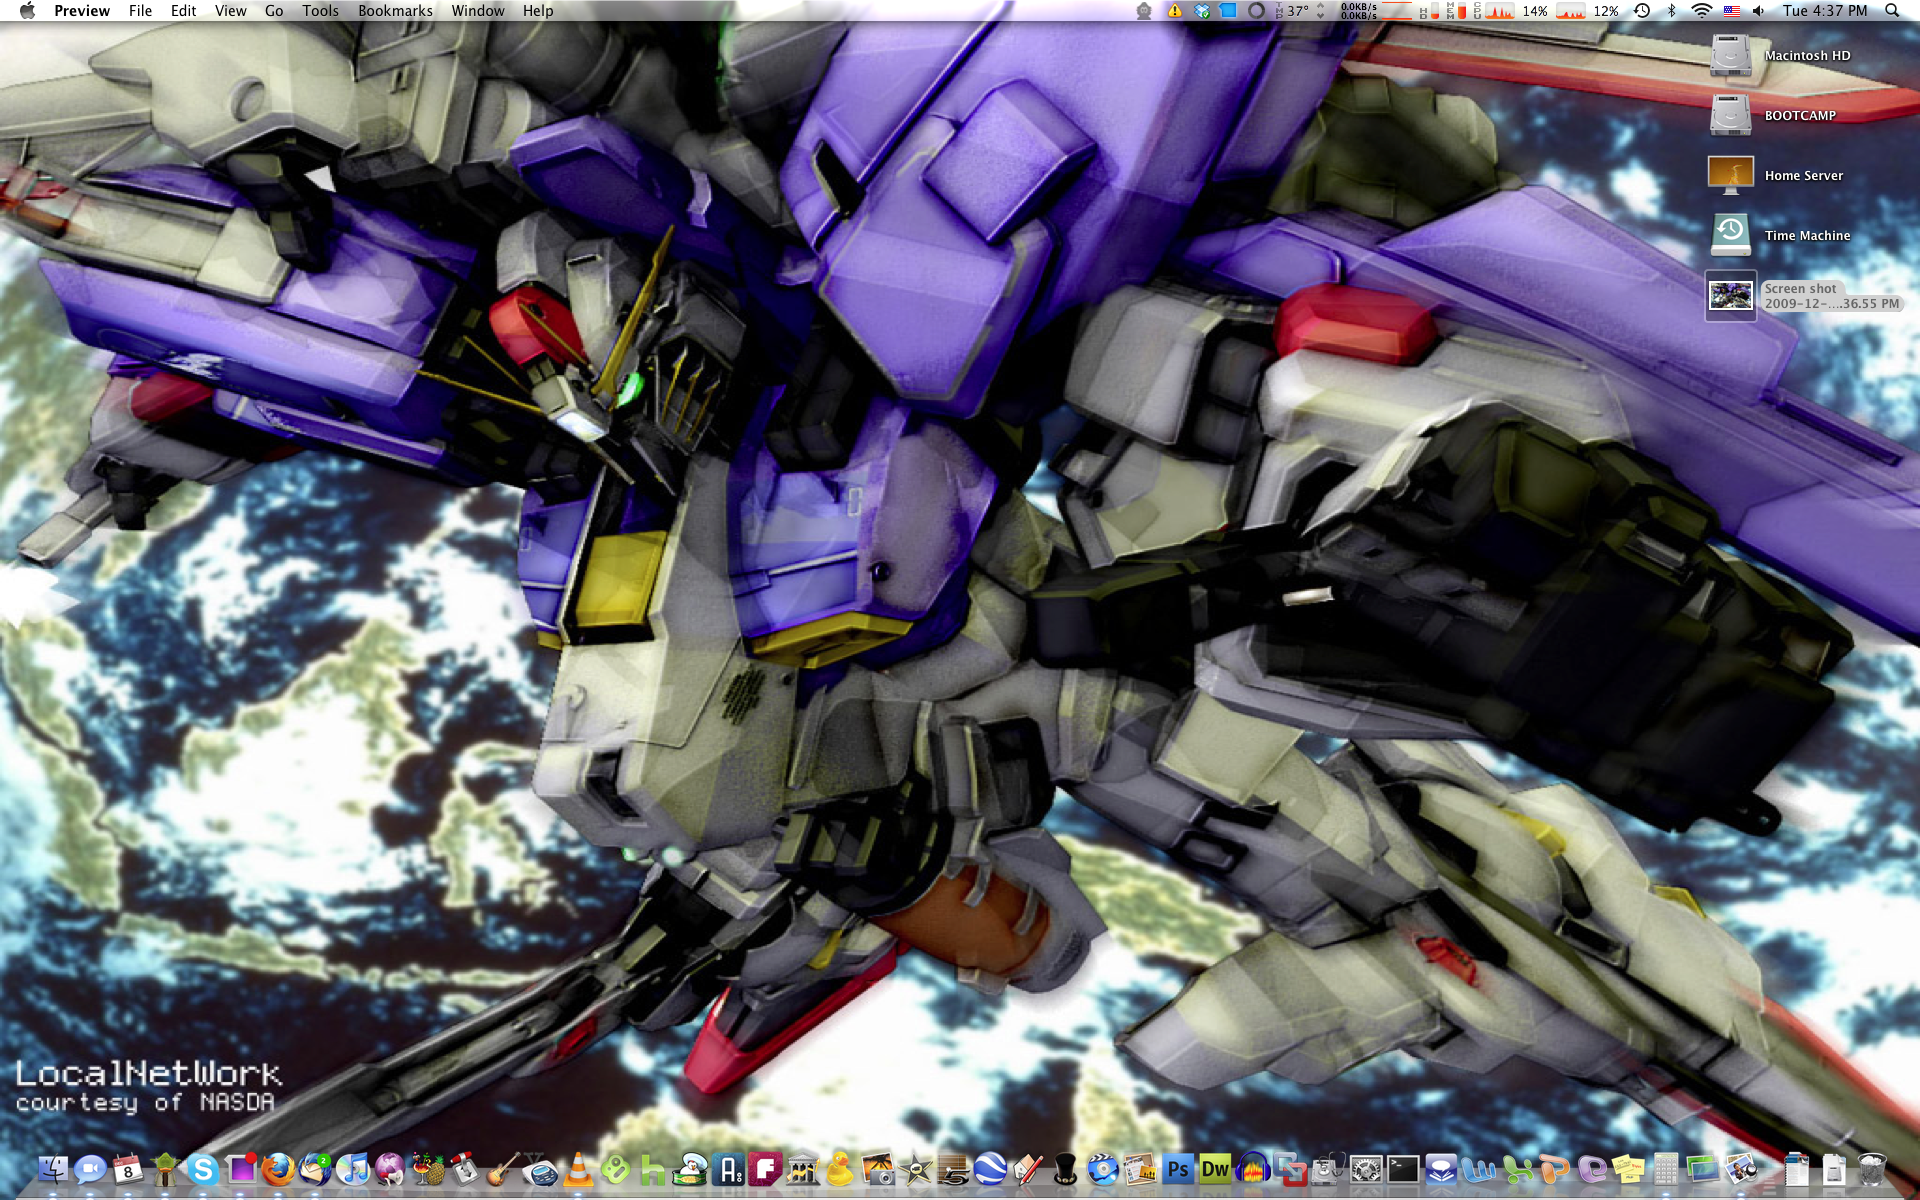Open the Time Machine menu bar icon

click(x=1642, y=11)
